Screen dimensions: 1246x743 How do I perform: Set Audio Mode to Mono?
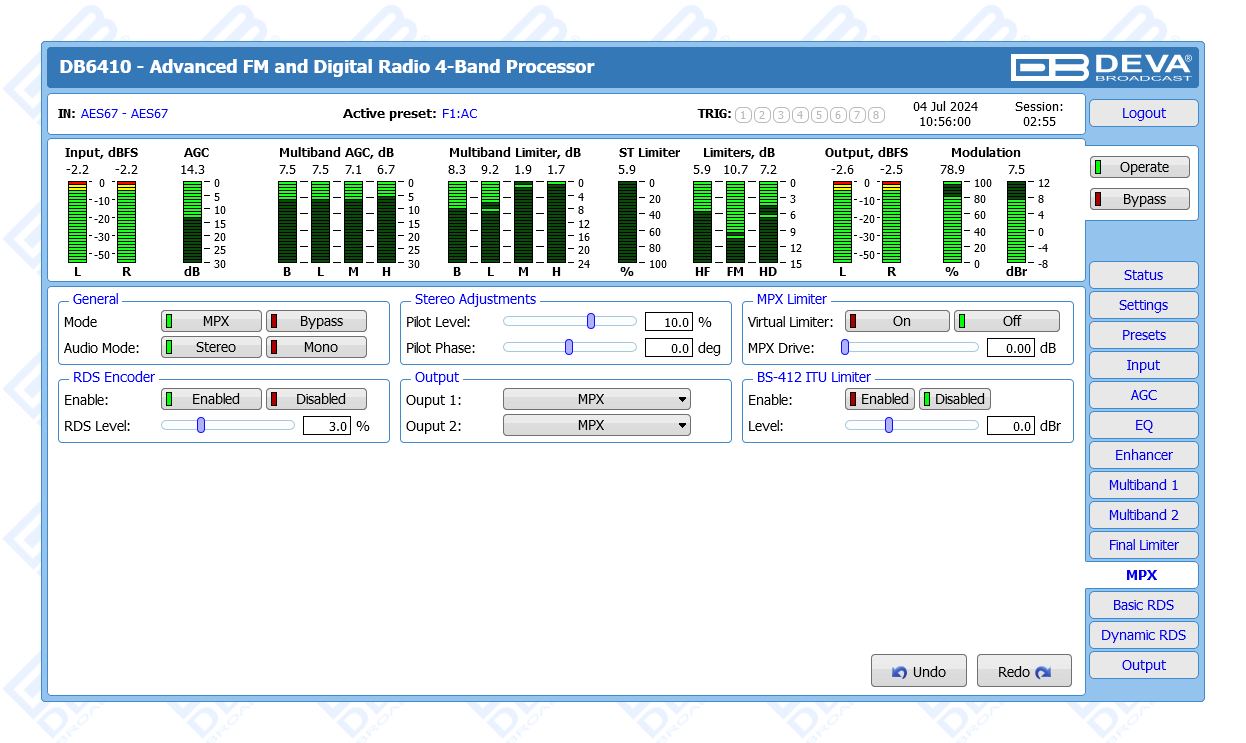coord(316,348)
